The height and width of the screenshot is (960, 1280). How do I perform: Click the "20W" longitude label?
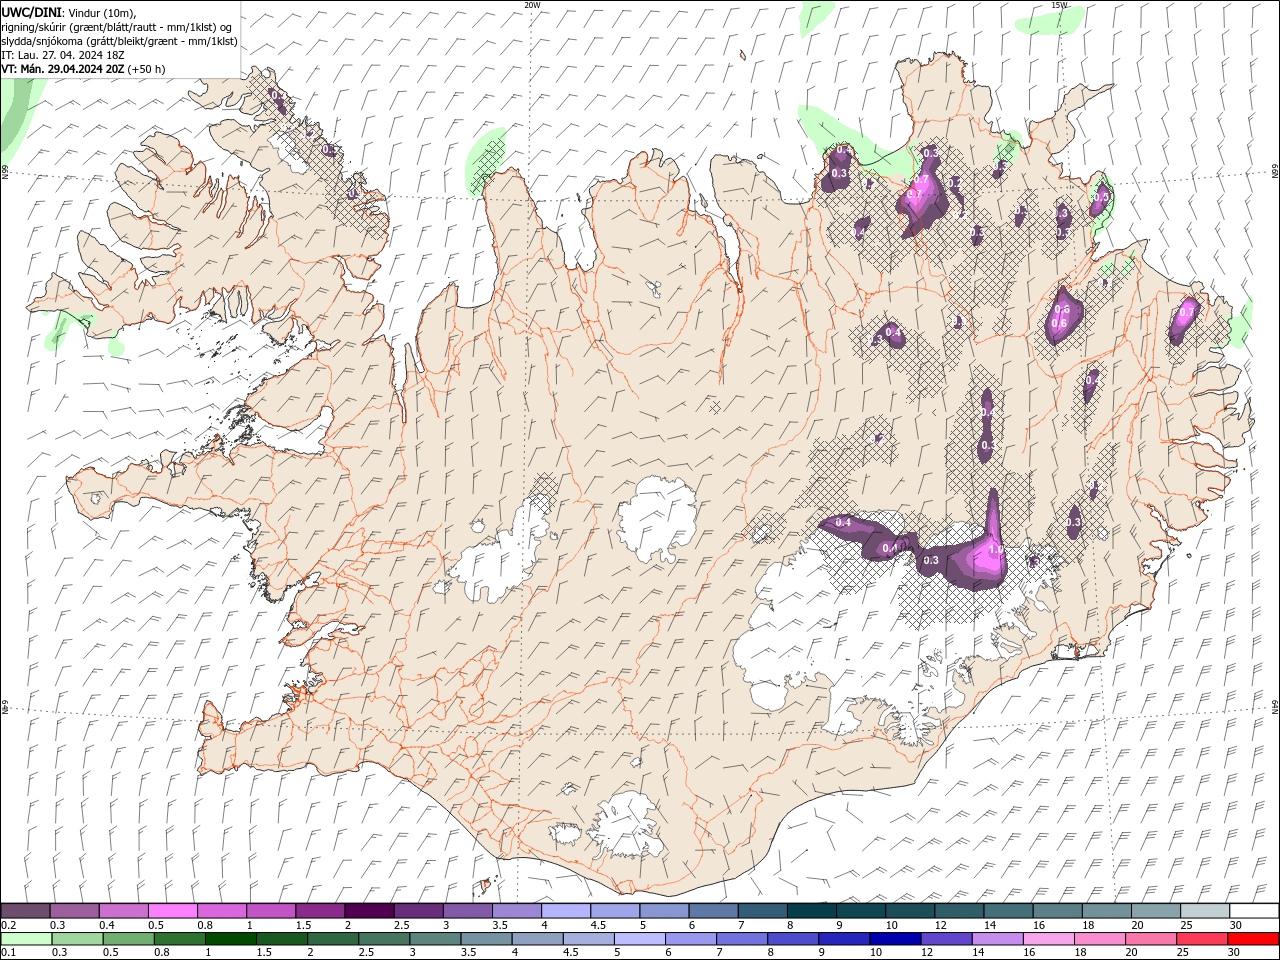[x=532, y=5]
